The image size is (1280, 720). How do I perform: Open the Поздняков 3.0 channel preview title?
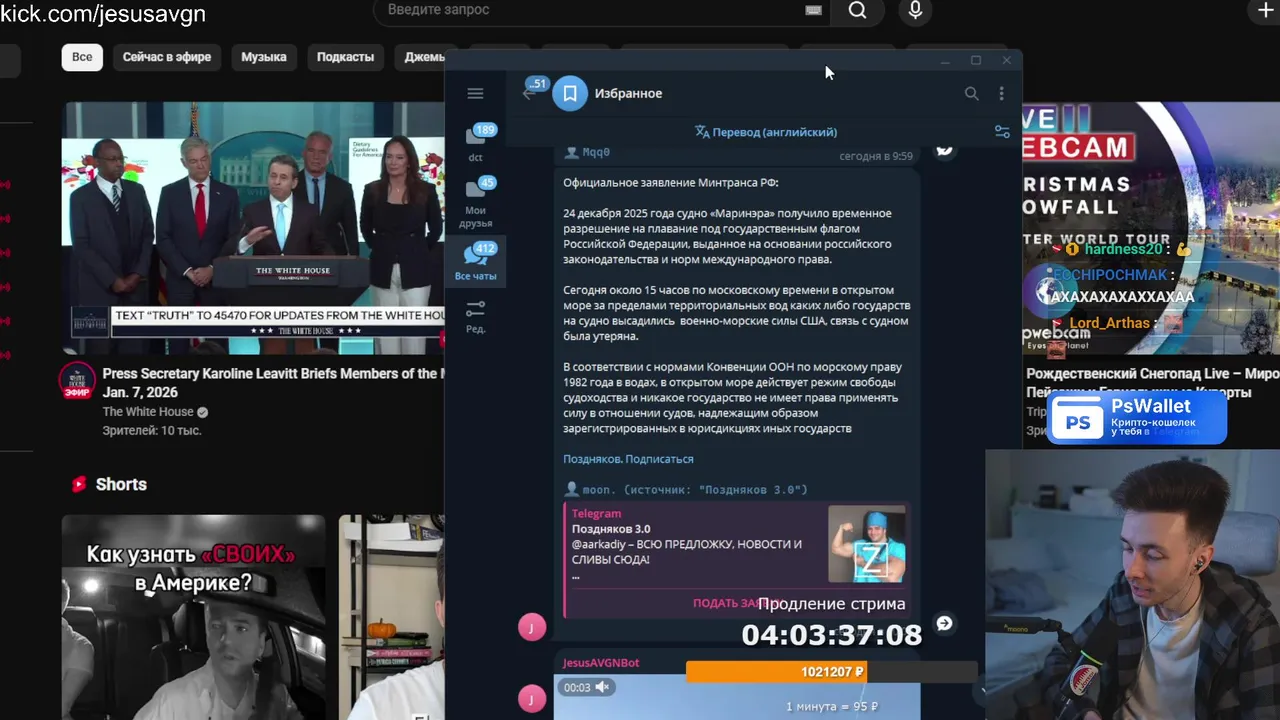[x=611, y=529]
